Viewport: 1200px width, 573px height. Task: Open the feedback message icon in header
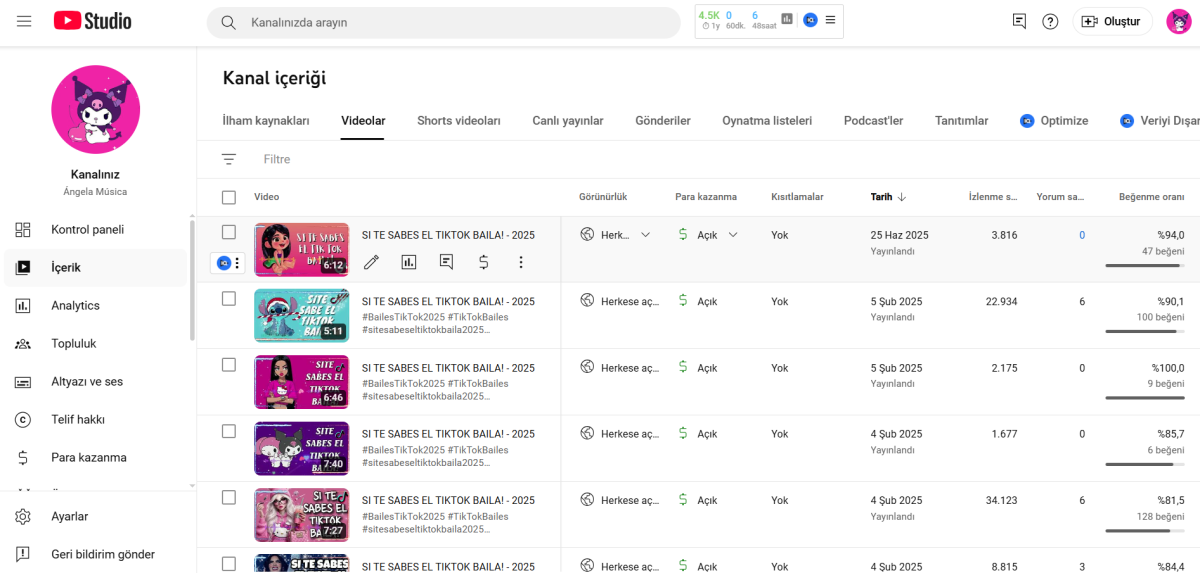pyautogui.click(x=1019, y=21)
